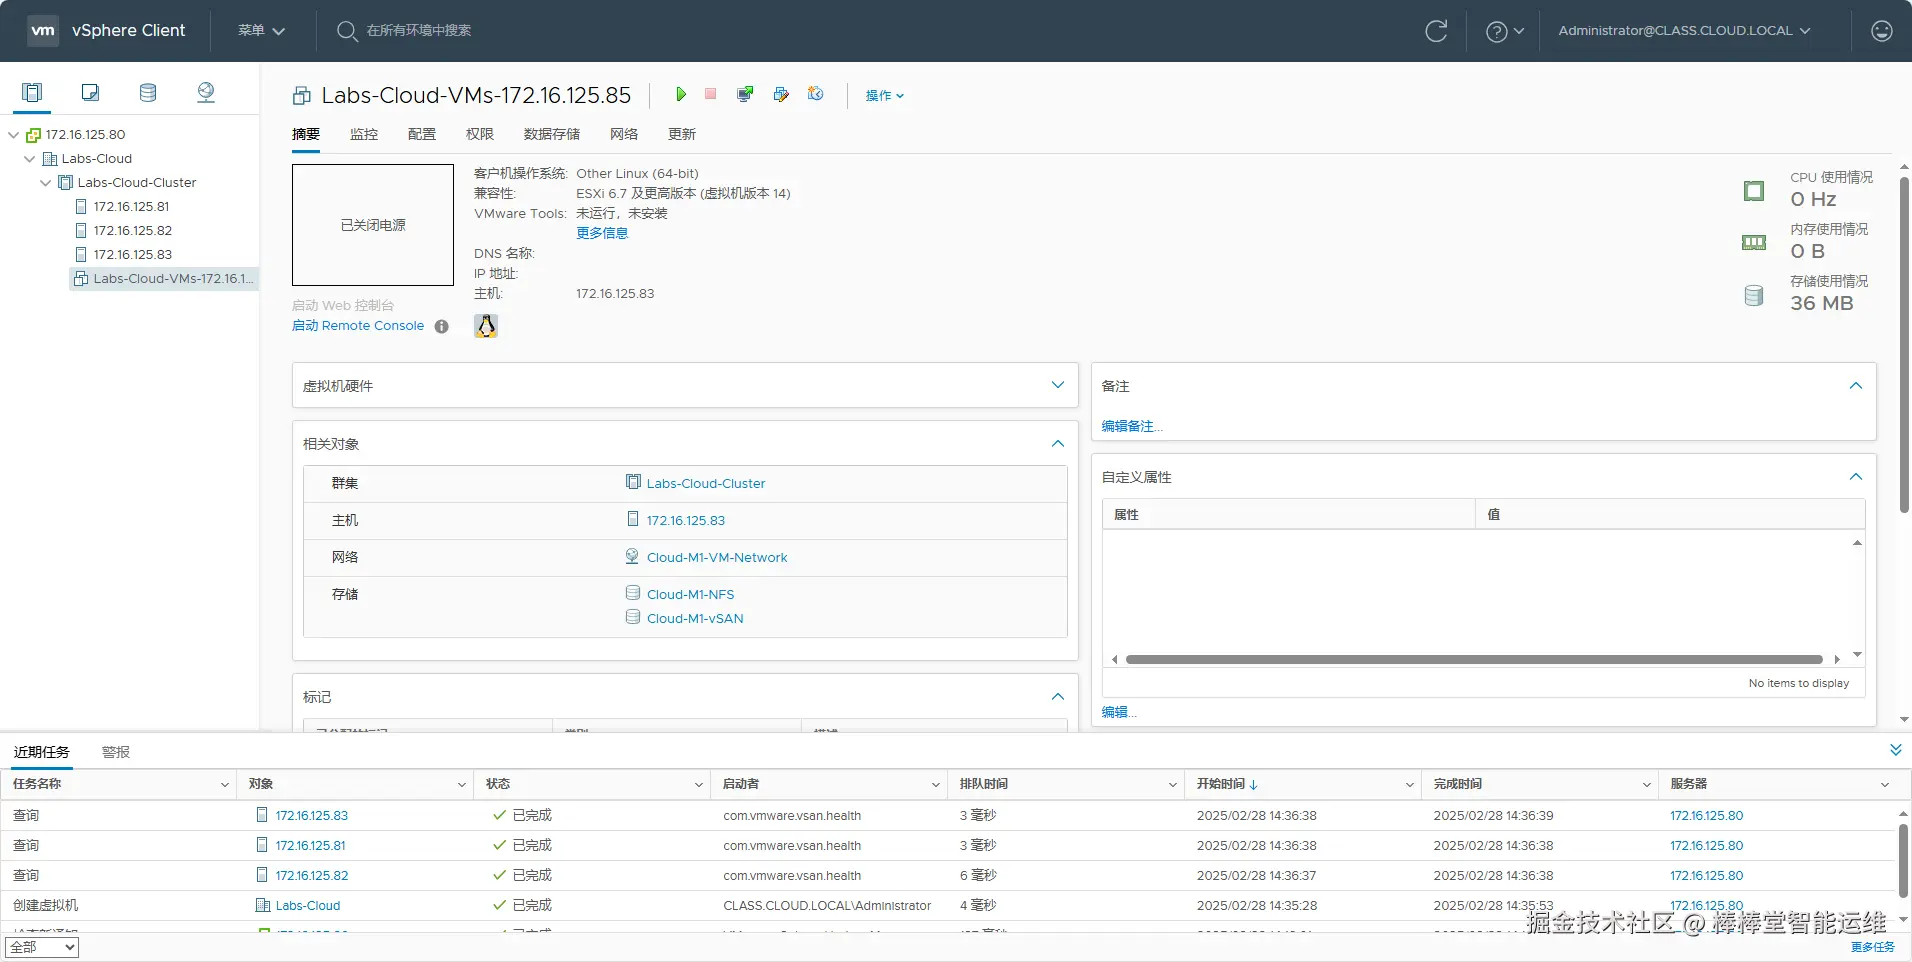Click the Linux penguin guest OS icon

486,326
